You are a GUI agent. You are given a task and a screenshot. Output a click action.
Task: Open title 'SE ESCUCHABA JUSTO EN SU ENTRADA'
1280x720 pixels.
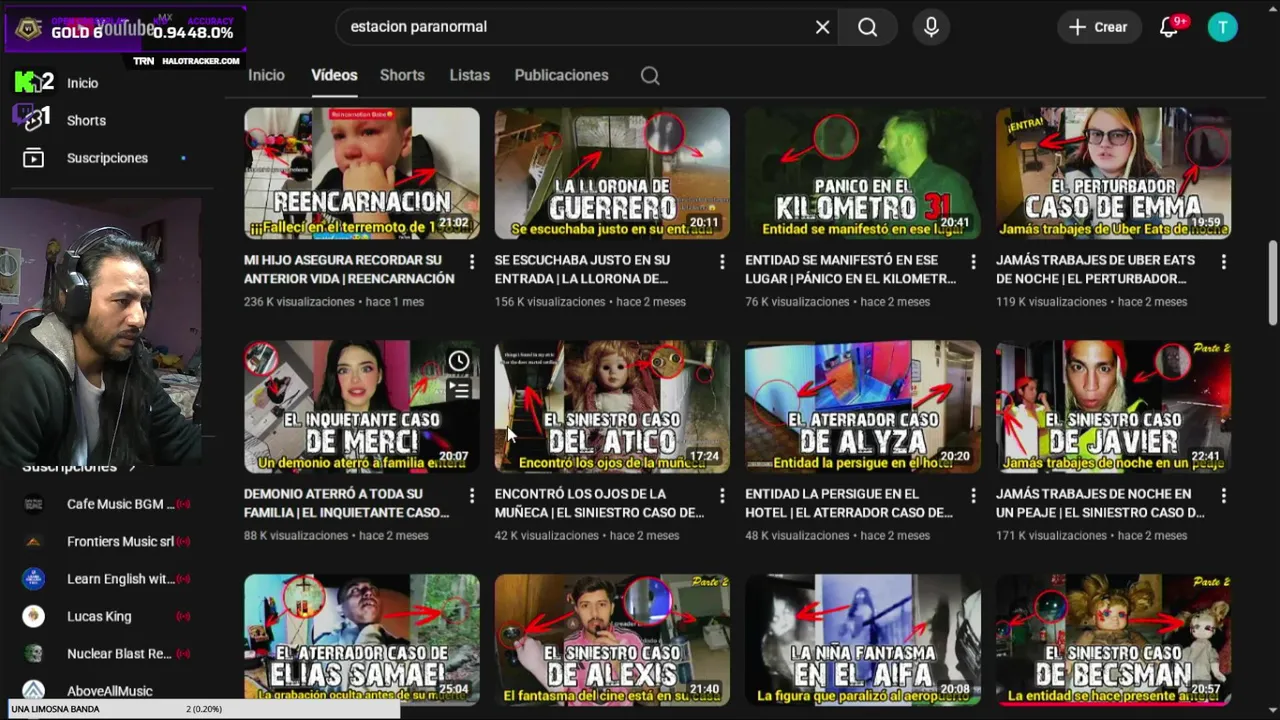582,269
